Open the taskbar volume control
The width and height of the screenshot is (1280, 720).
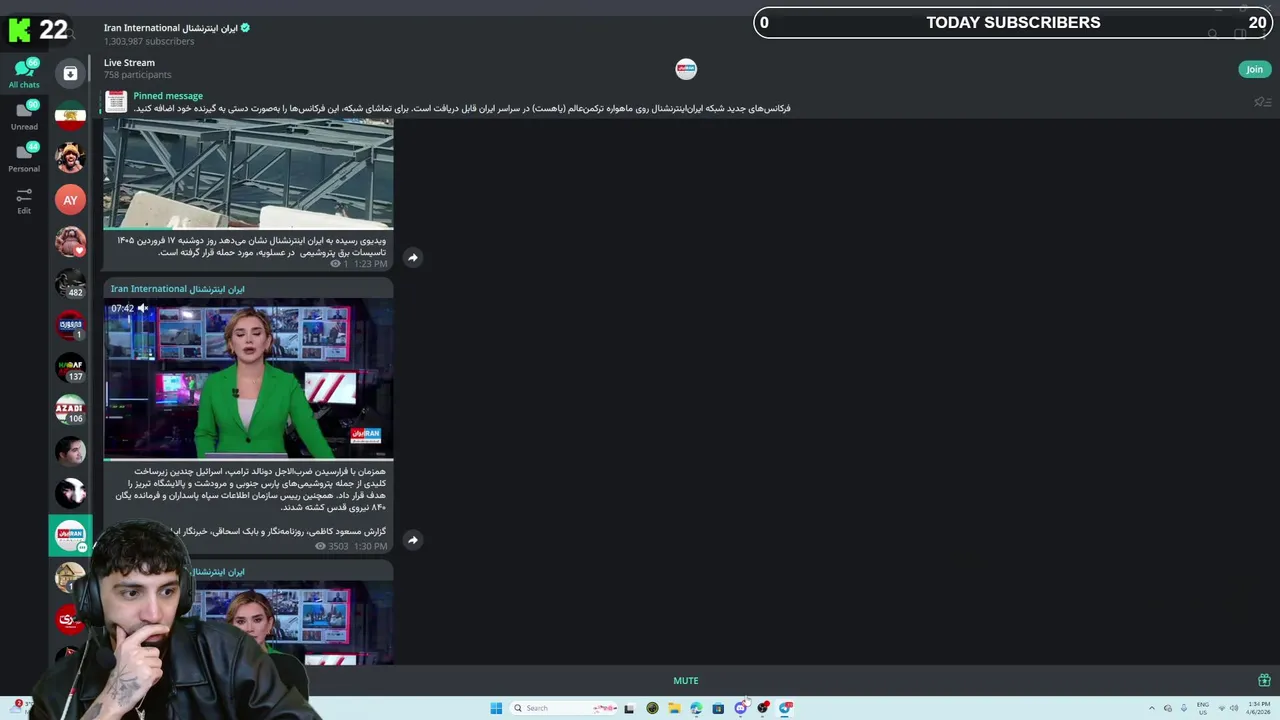click(x=1234, y=708)
